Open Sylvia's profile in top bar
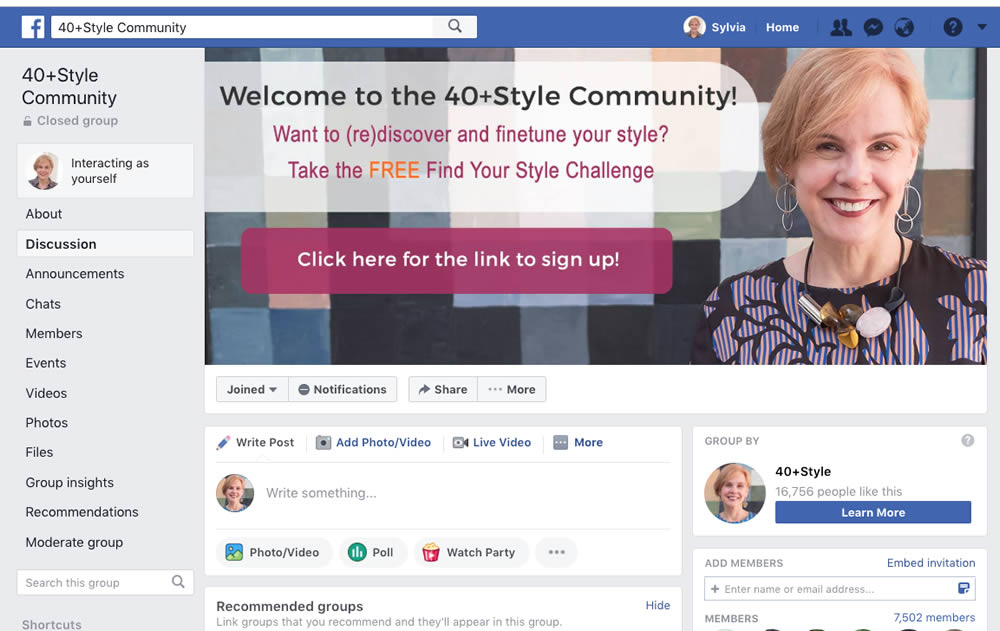This screenshot has height=631, width=1000. point(714,27)
